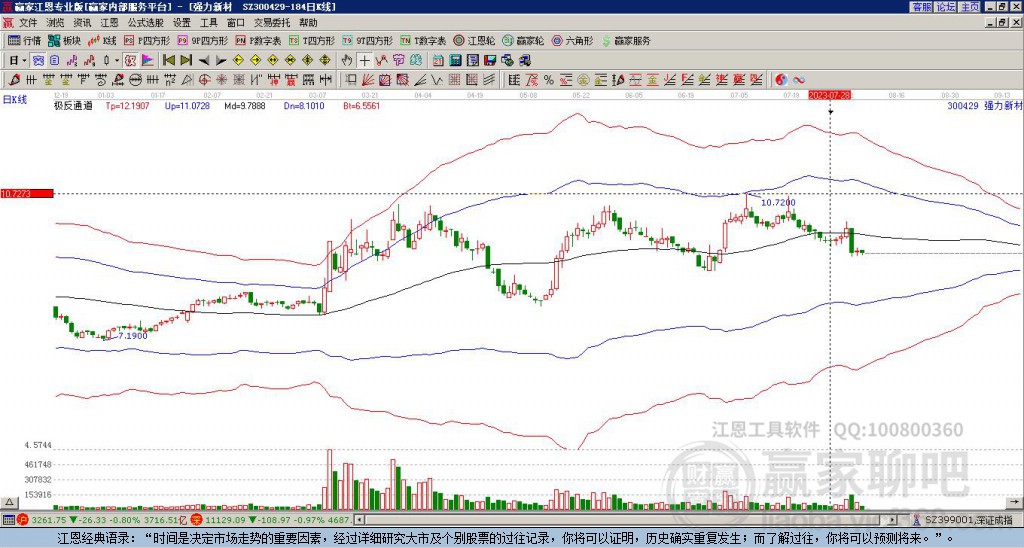Open the T四方形 tool
1024x548 pixels.
click(x=312, y=40)
